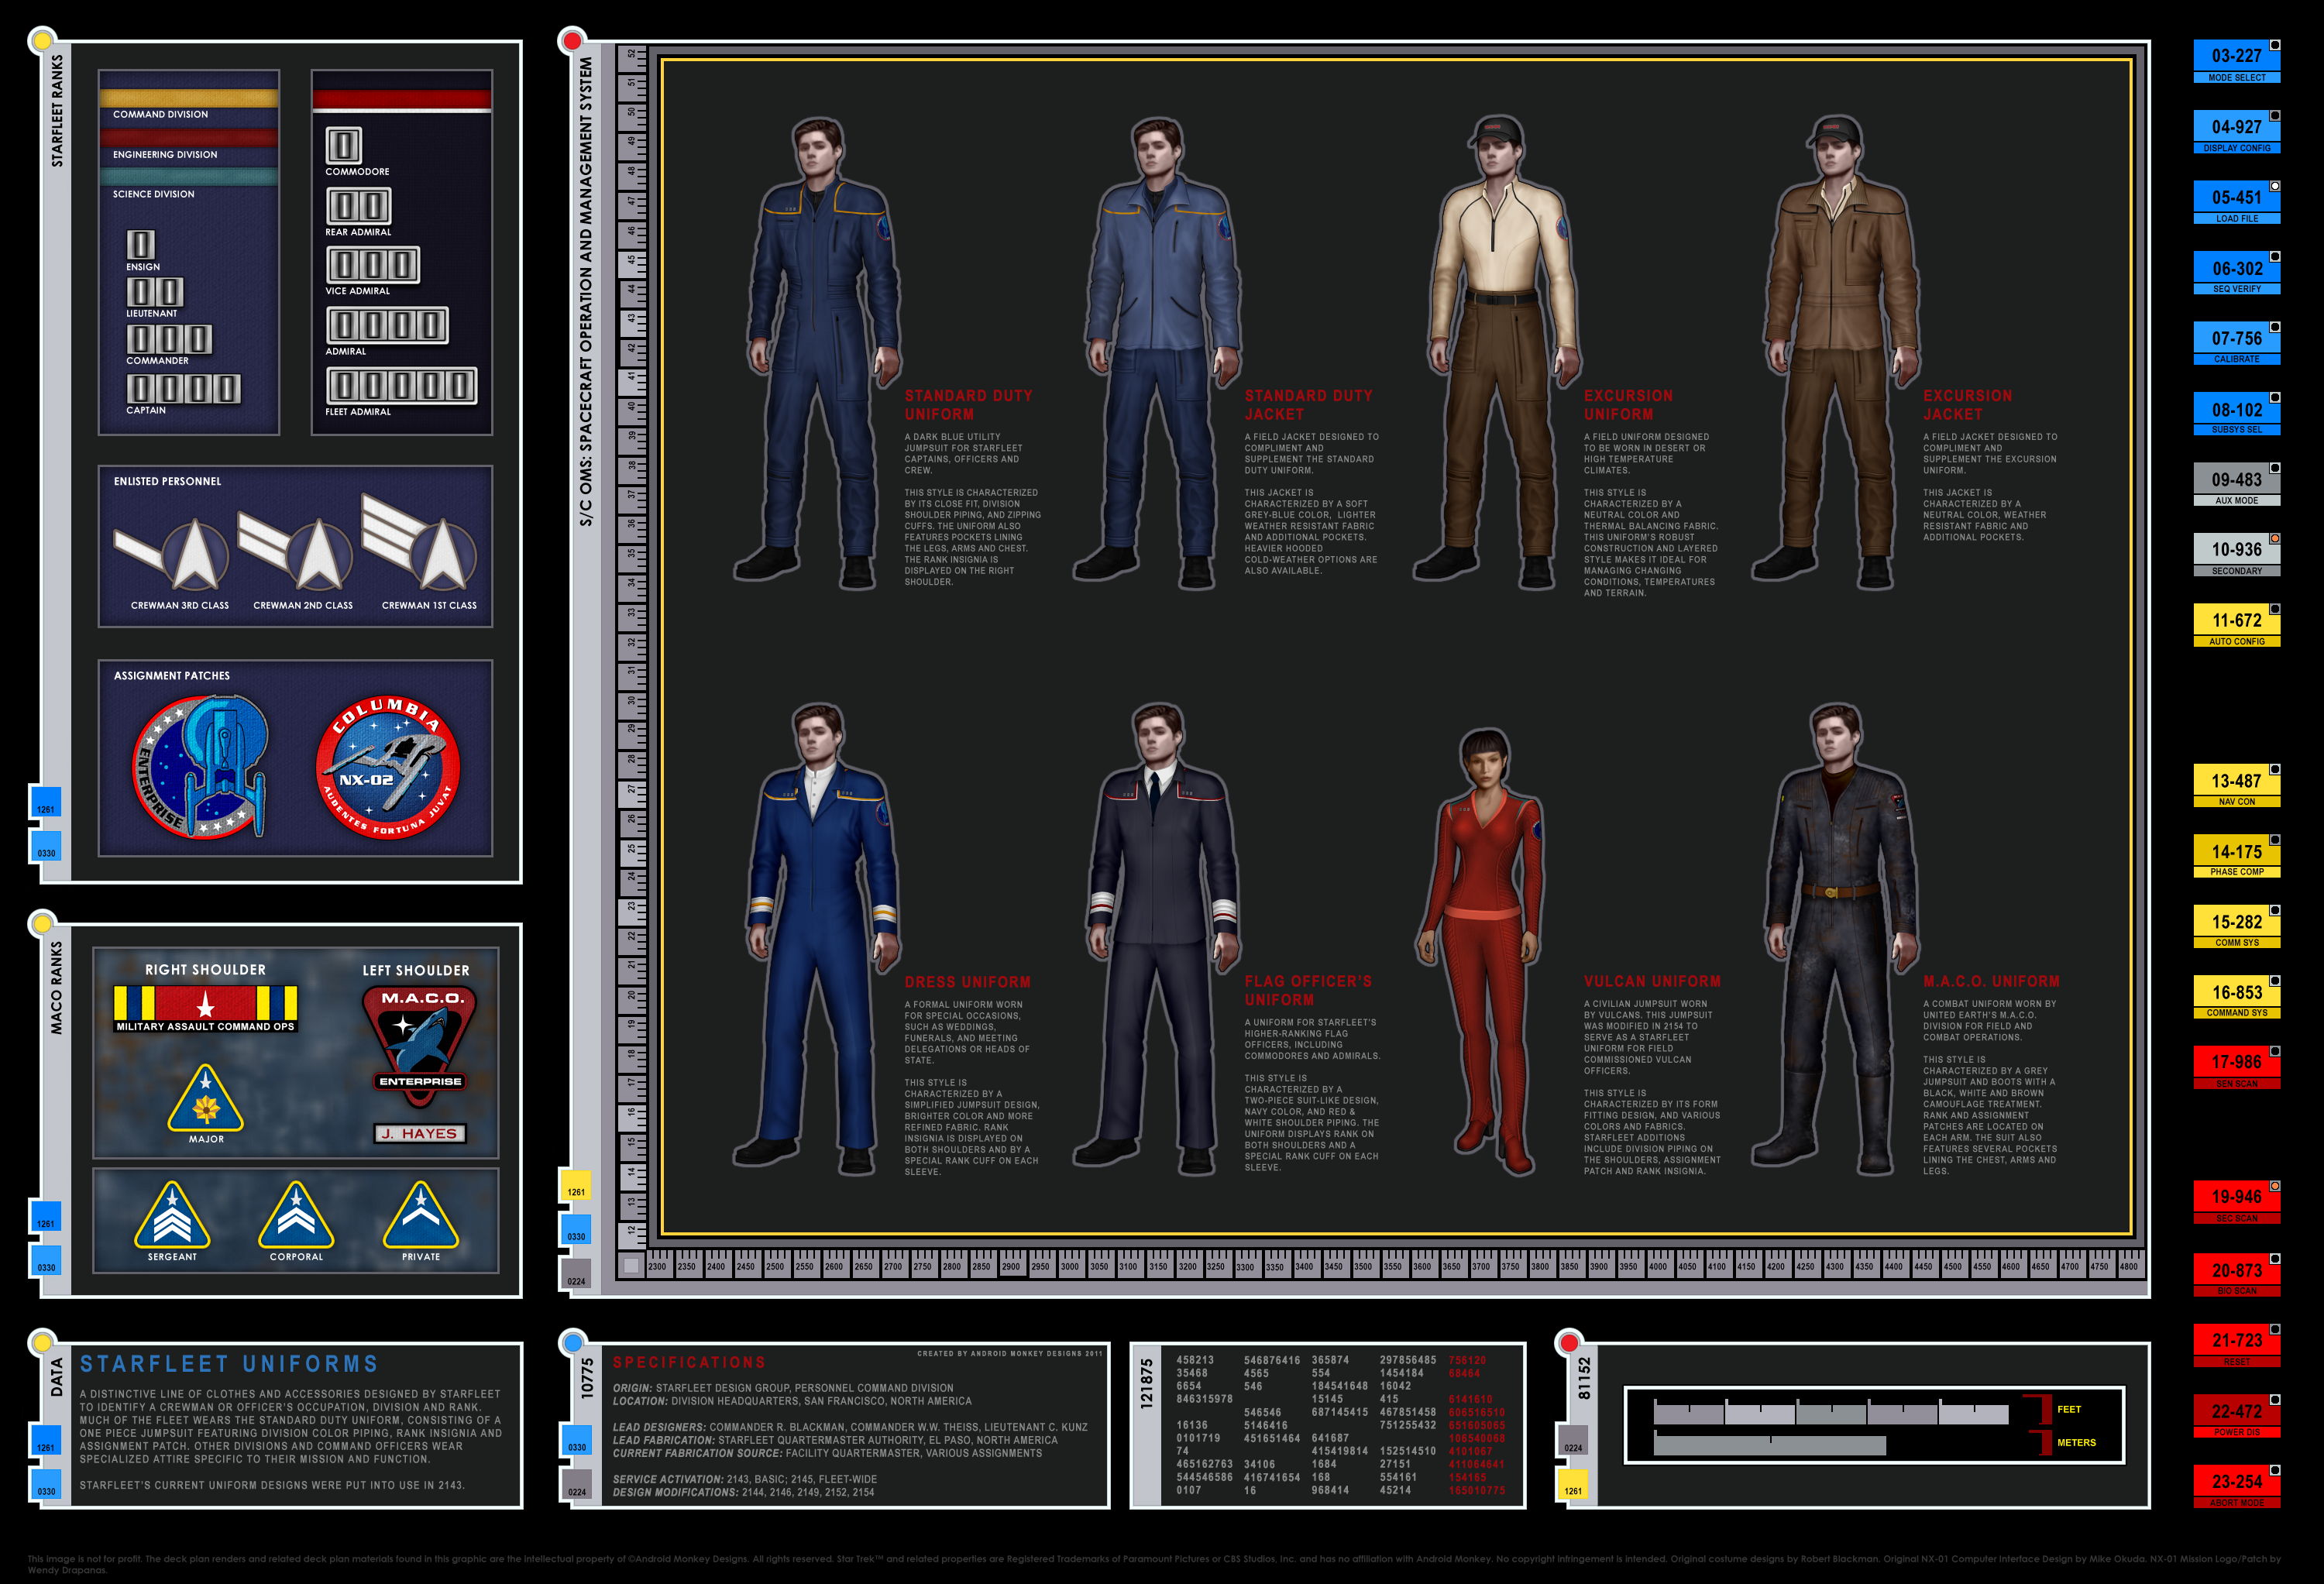Toggle indicator on 10-936 Secondary button
Viewport: 2324px width, 1584px height.
click(2274, 539)
